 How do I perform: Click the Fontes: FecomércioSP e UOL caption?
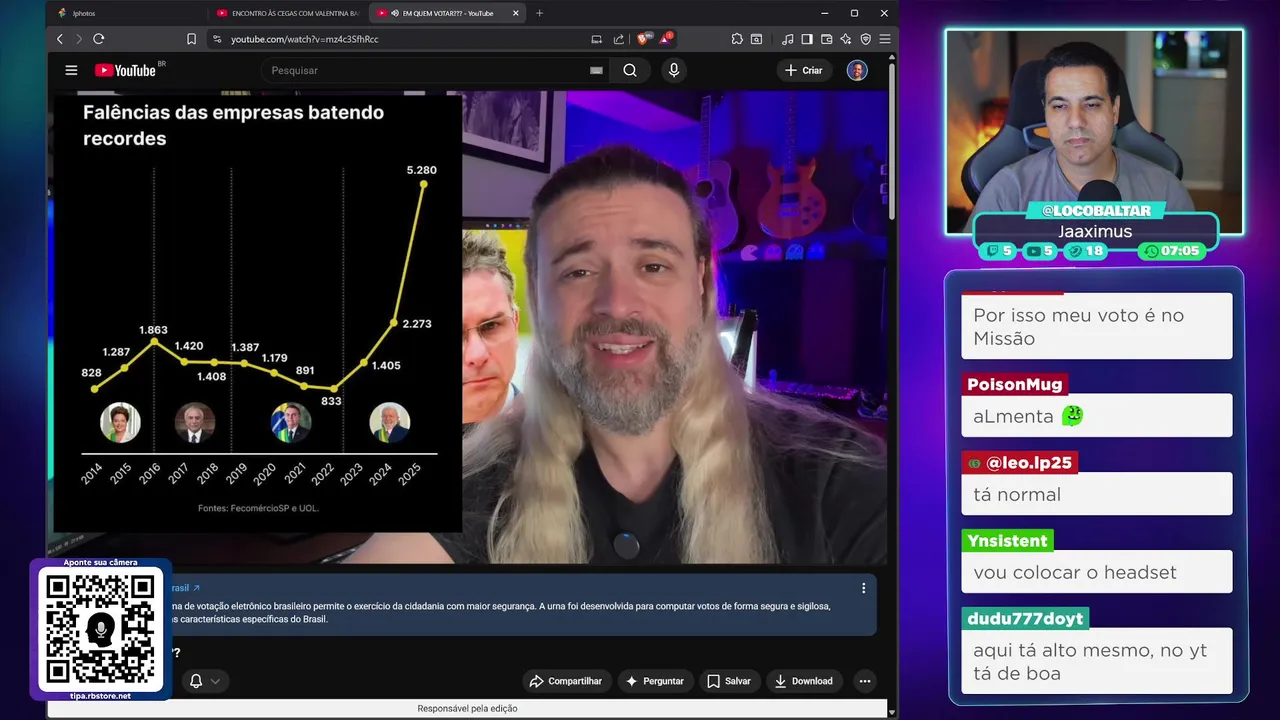[258, 508]
